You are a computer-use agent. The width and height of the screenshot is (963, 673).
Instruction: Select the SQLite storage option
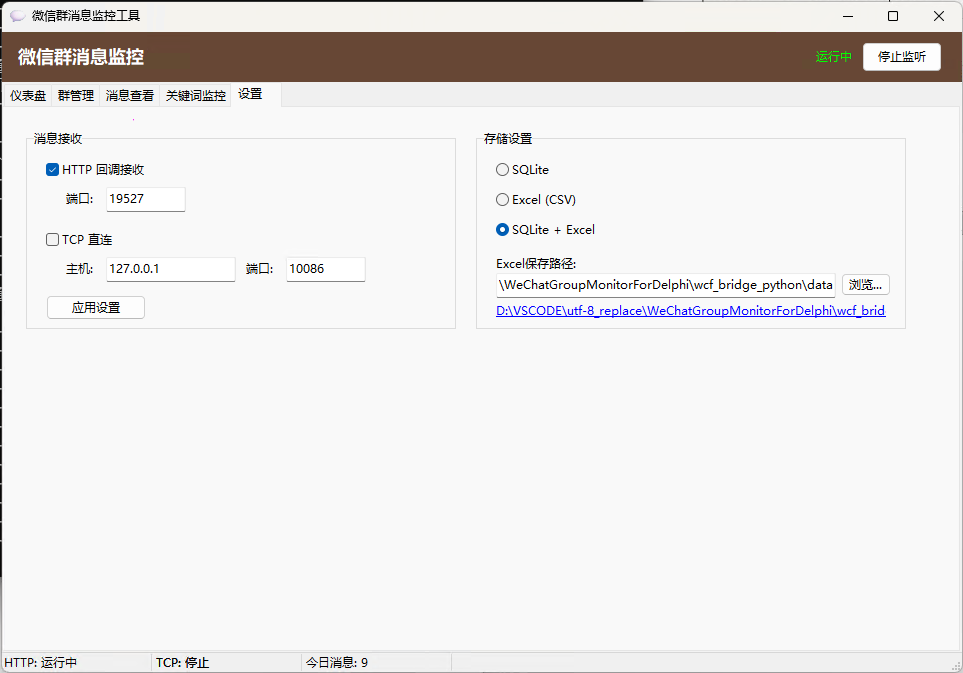point(503,170)
